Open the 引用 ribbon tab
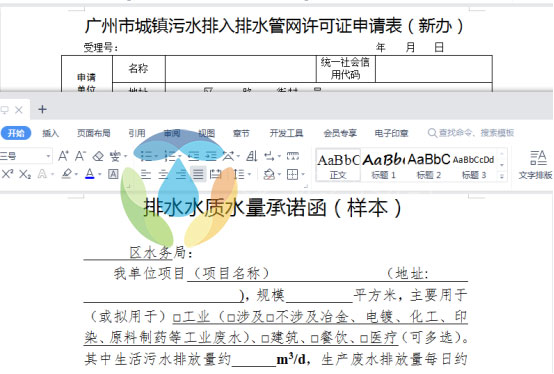 (x=137, y=133)
